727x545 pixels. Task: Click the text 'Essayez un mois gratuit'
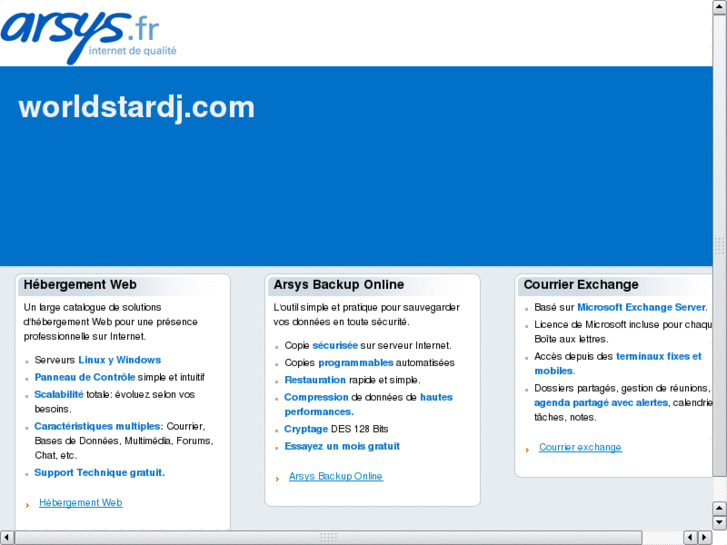[x=342, y=446]
